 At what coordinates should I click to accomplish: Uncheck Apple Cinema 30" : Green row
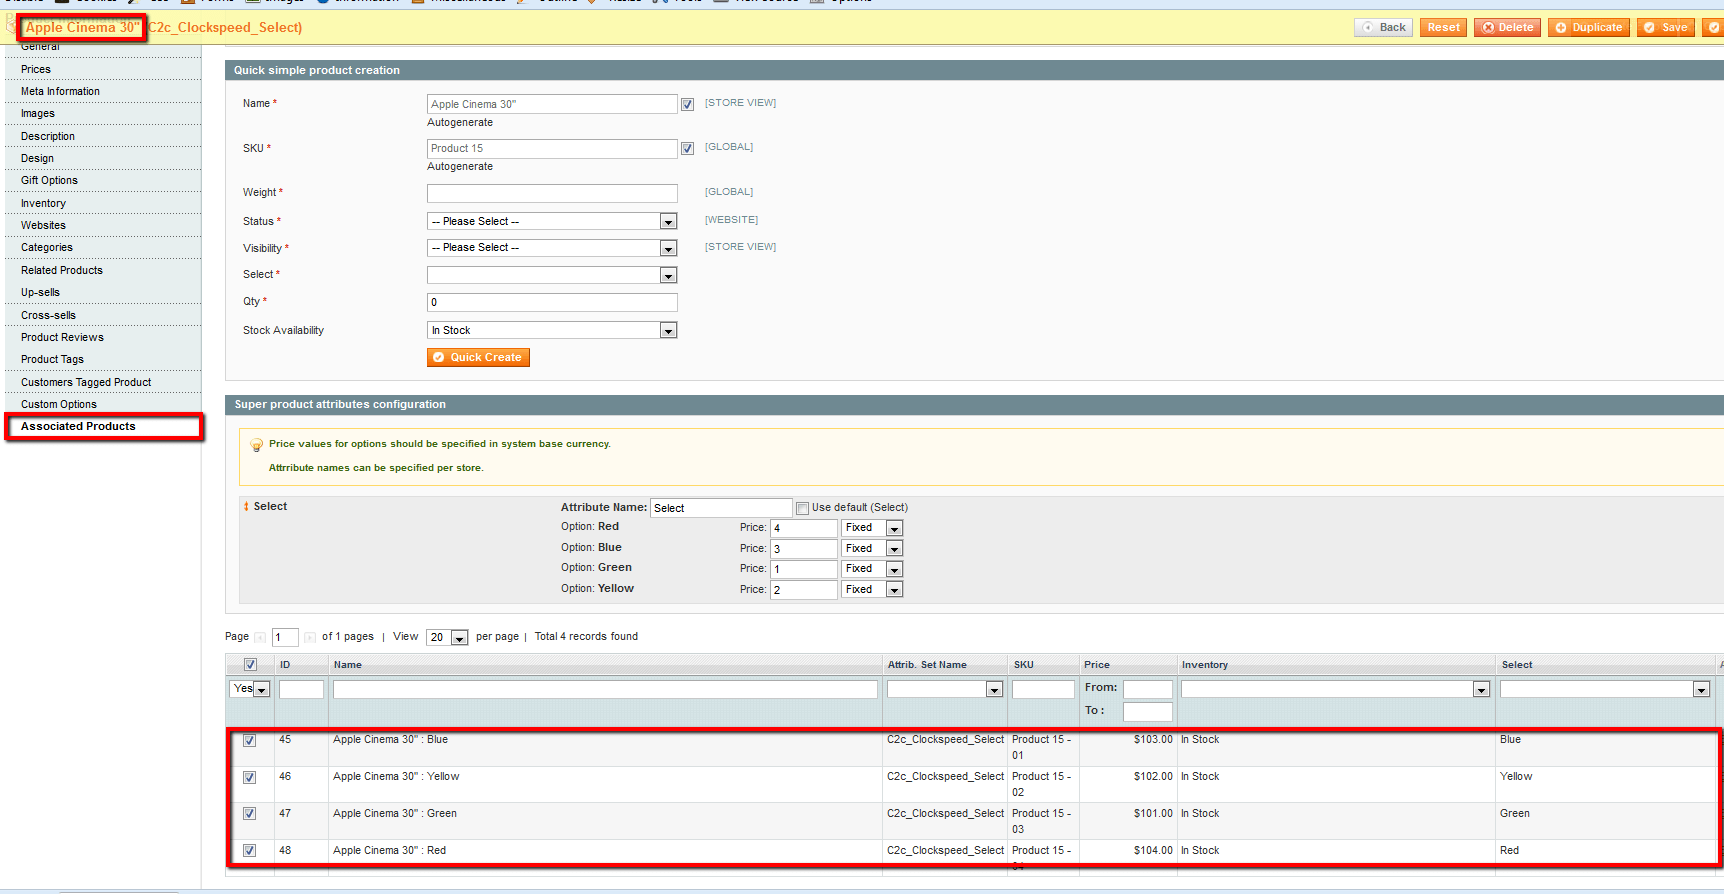[249, 814]
